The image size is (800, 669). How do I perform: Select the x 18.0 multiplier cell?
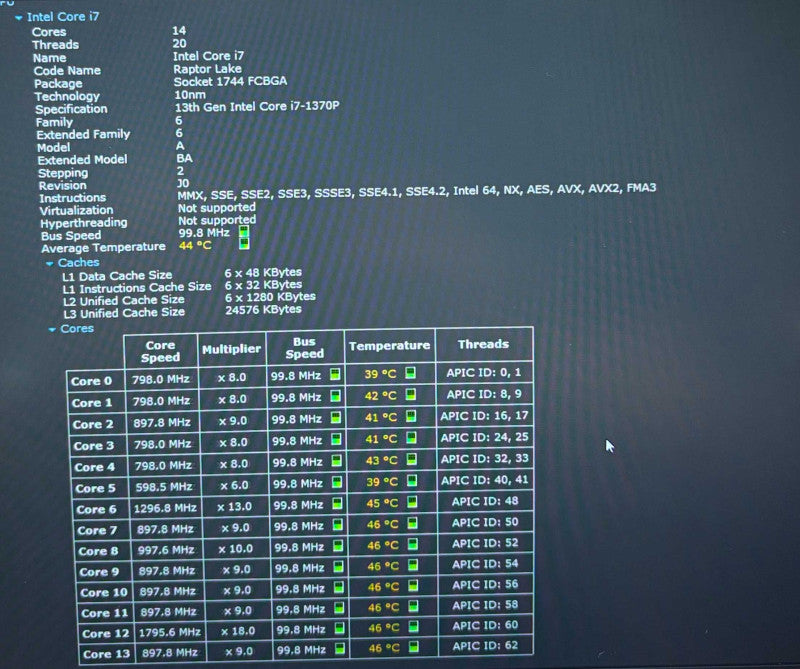click(x=238, y=631)
